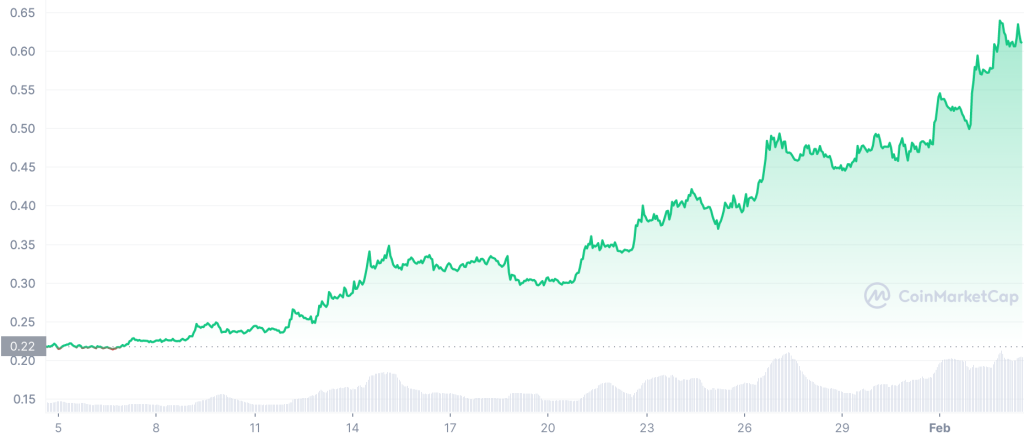Image resolution: width=1024 pixels, height=441 pixels.
Task: Click the 0.65 price axis label
Action: [x=23, y=12]
